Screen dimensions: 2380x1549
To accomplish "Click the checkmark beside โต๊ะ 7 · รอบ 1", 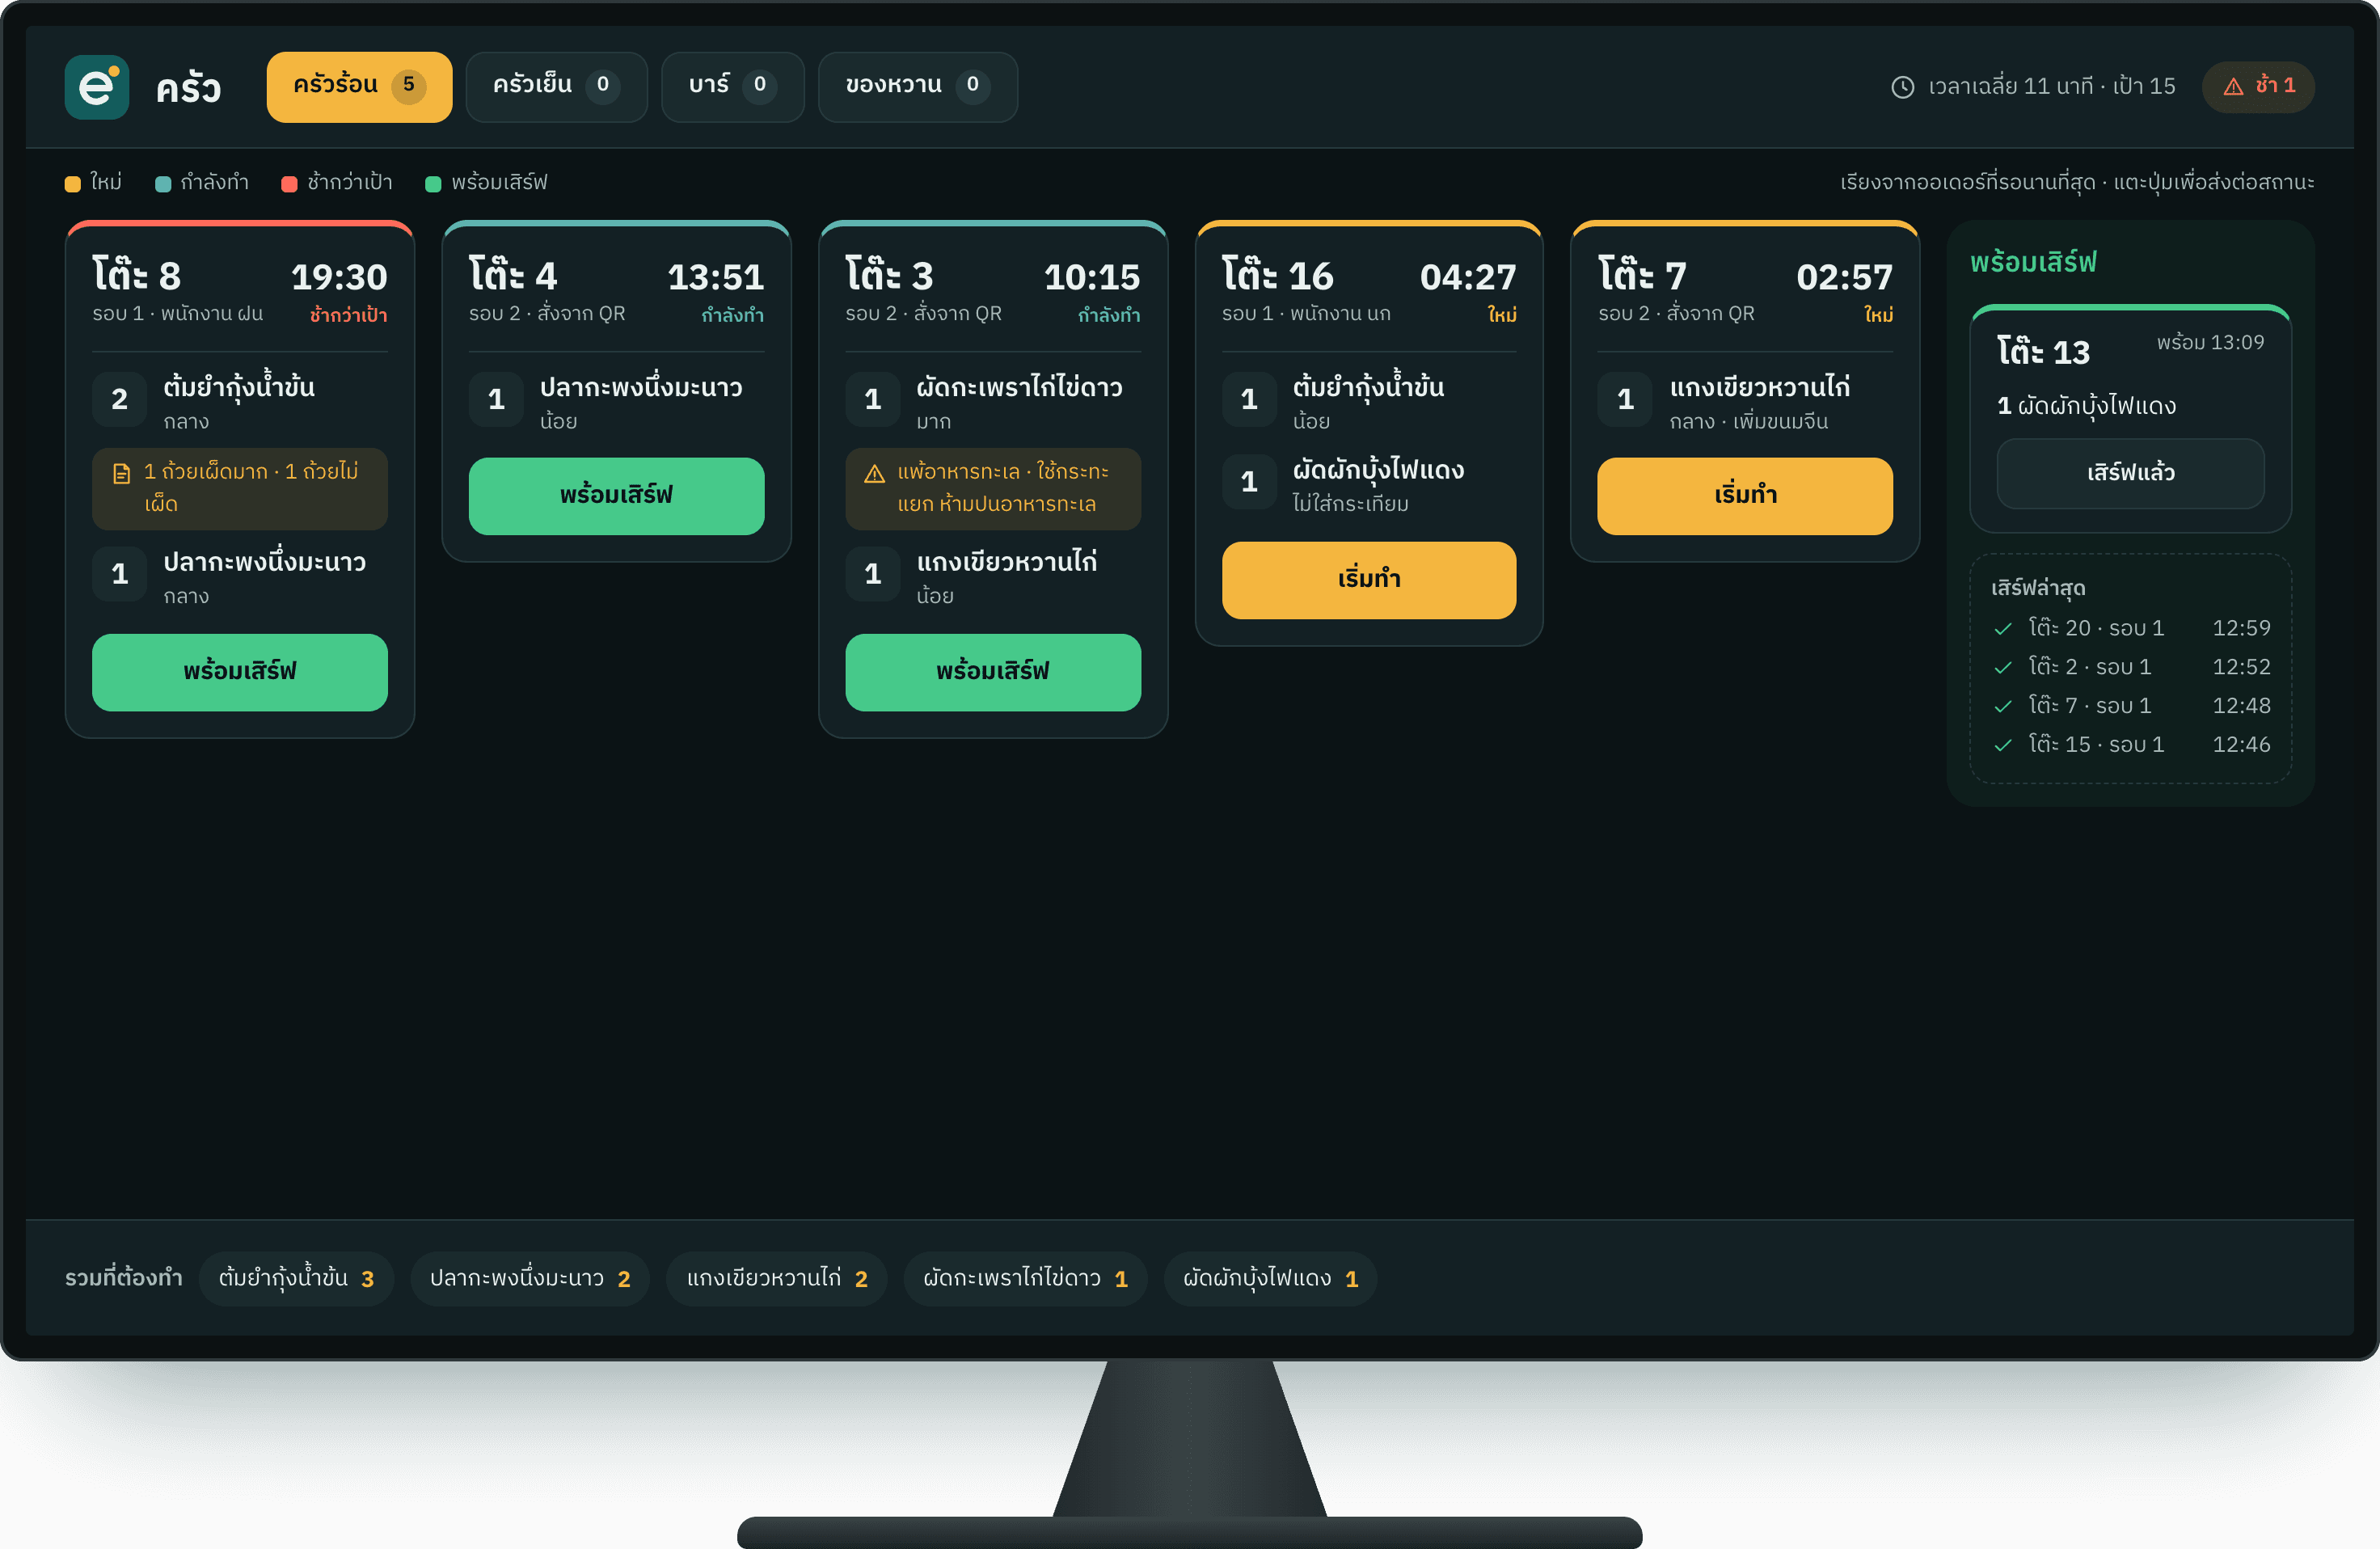I will coord(2002,706).
